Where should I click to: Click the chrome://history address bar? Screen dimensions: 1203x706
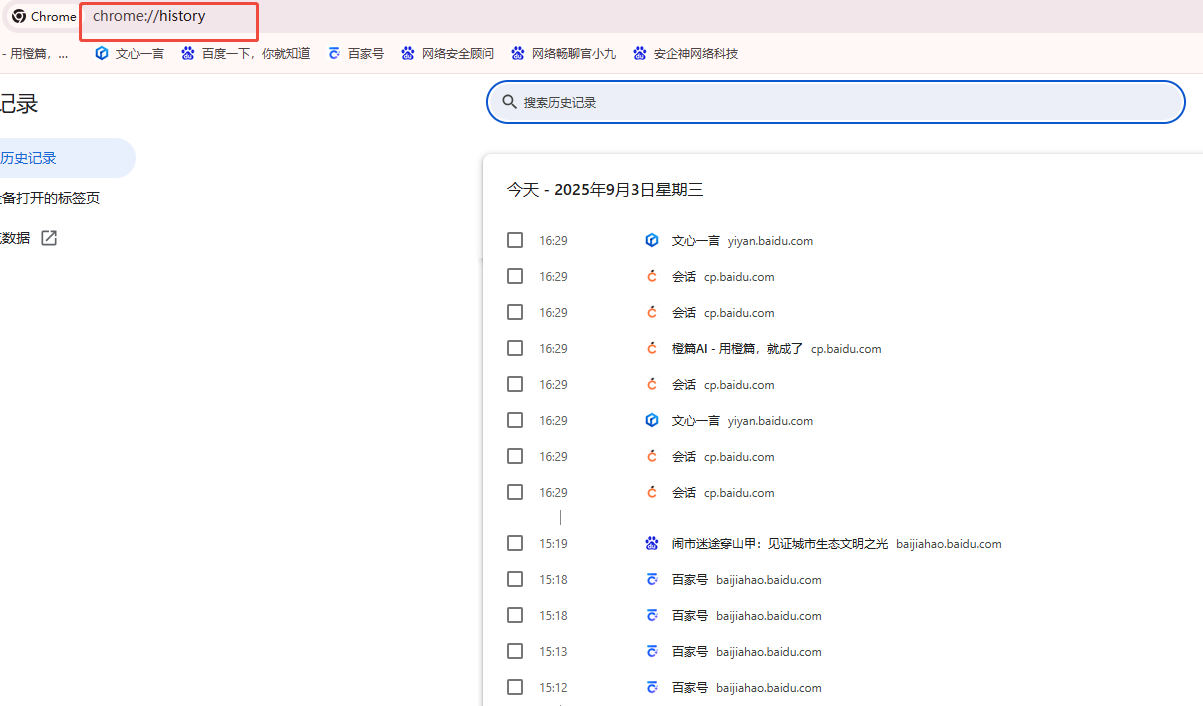(168, 17)
